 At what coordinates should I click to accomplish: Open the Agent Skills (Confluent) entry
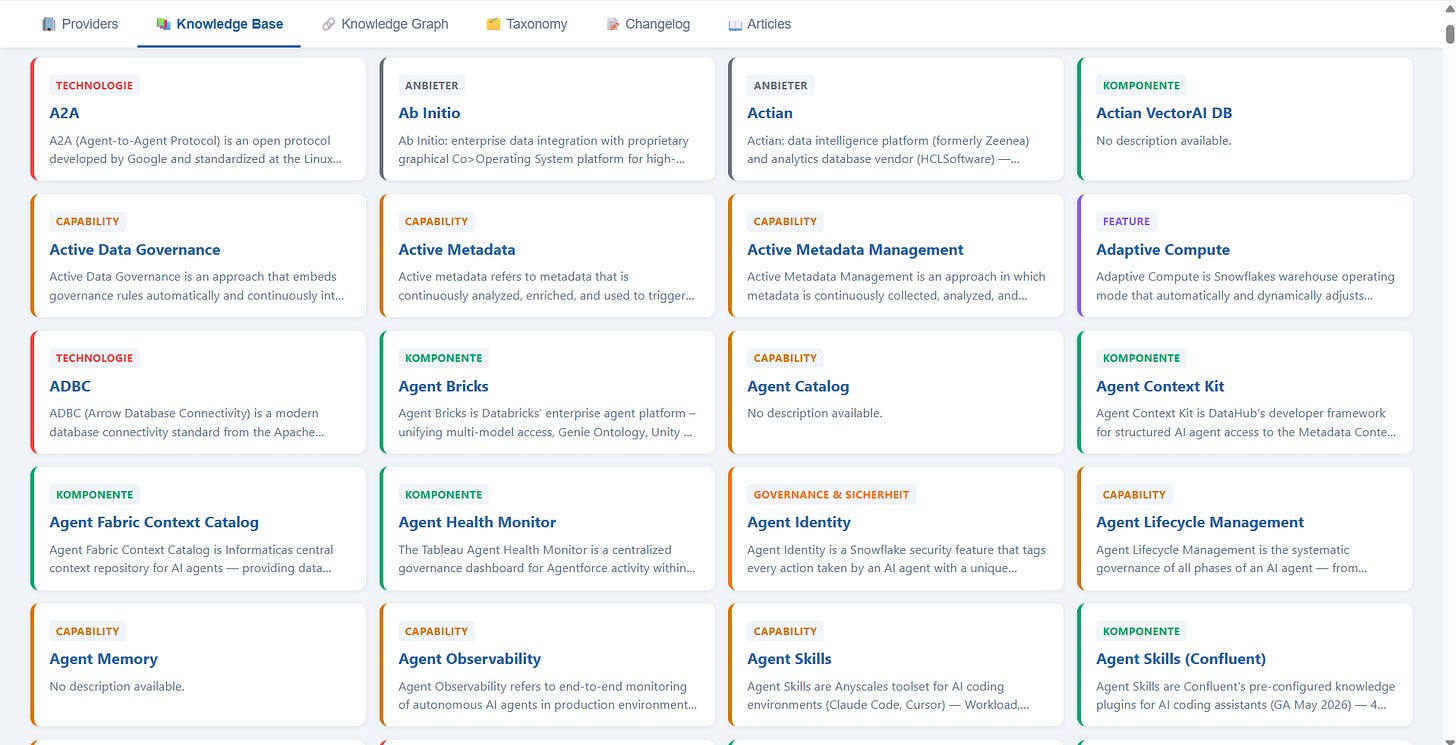pos(1181,659)
